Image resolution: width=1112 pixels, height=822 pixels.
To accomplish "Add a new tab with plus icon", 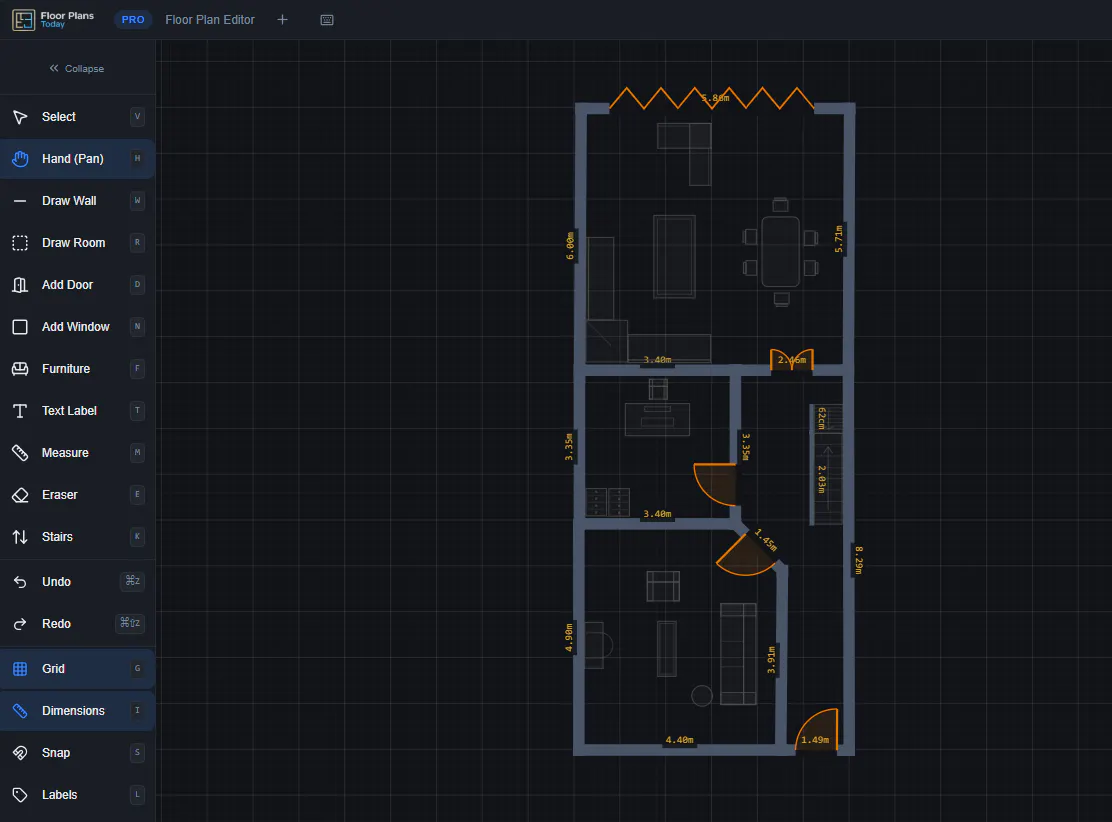I will [x=282, y=20].
